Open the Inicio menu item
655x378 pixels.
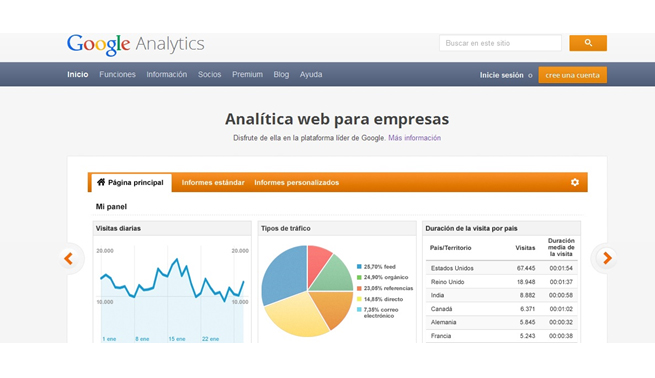(78, 74)
